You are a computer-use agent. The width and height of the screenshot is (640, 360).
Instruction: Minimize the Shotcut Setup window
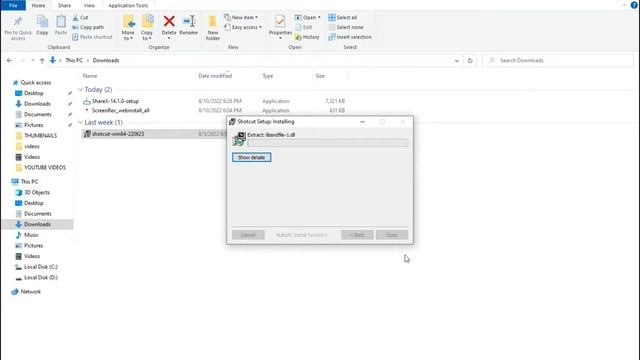click(x=362, y=122)
